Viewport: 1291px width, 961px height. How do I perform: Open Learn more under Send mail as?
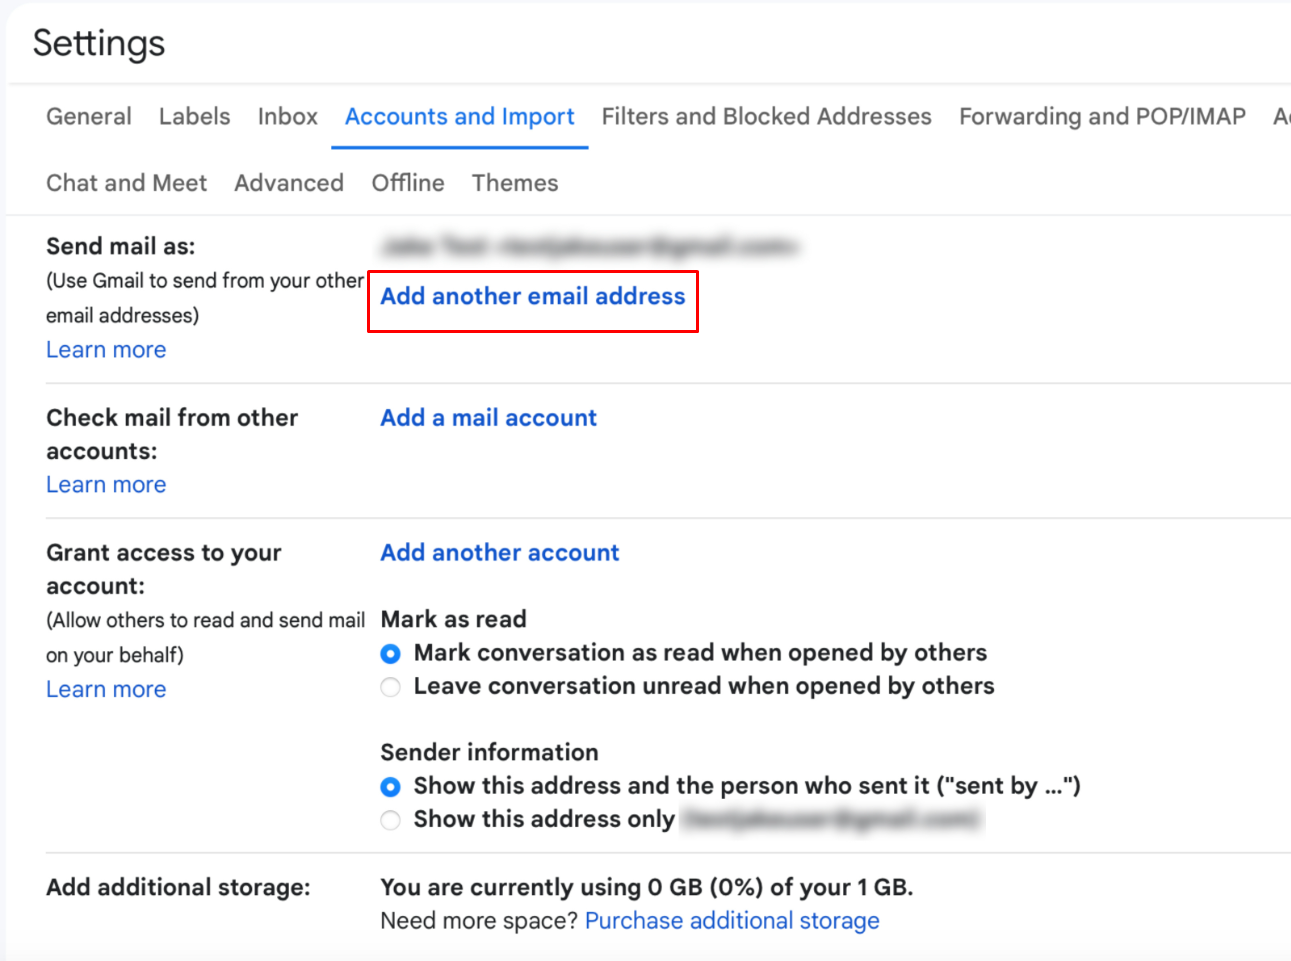point(106,350)
